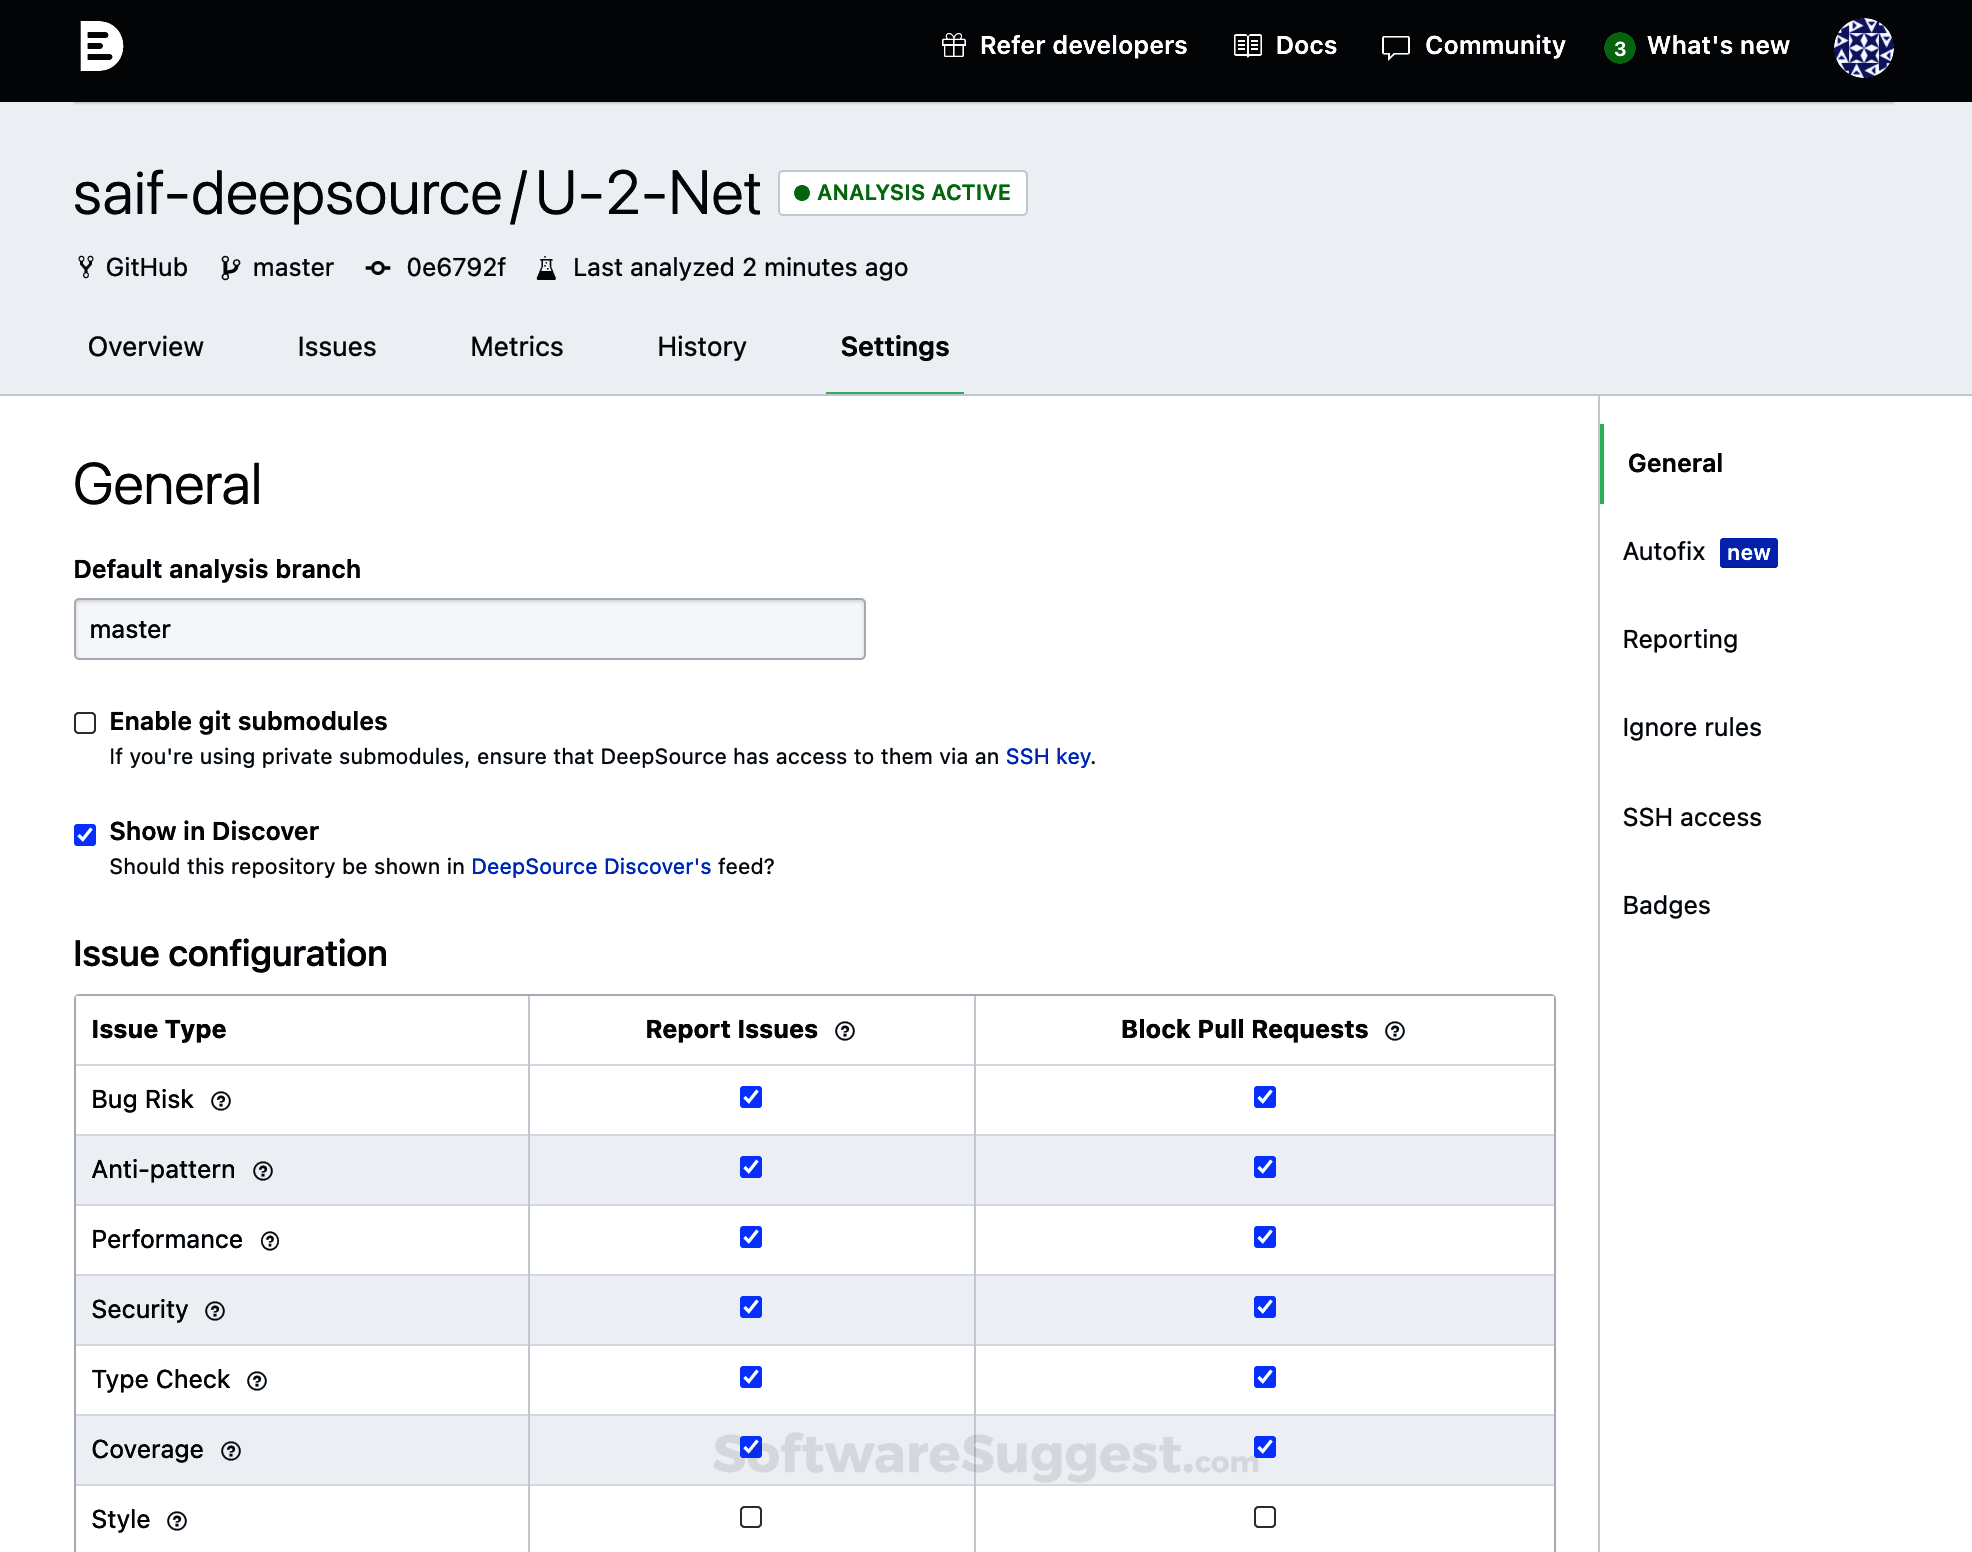Click the Community speech bubble icon
The width and height of the screenshot is (1972, 1552).
1395,45
